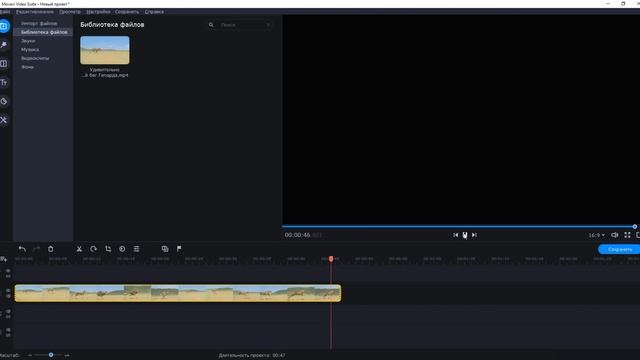The height and width of the screenshot is (360, 640).
Task: Open the color adjustments tool
Action: (x=122, y=249)
